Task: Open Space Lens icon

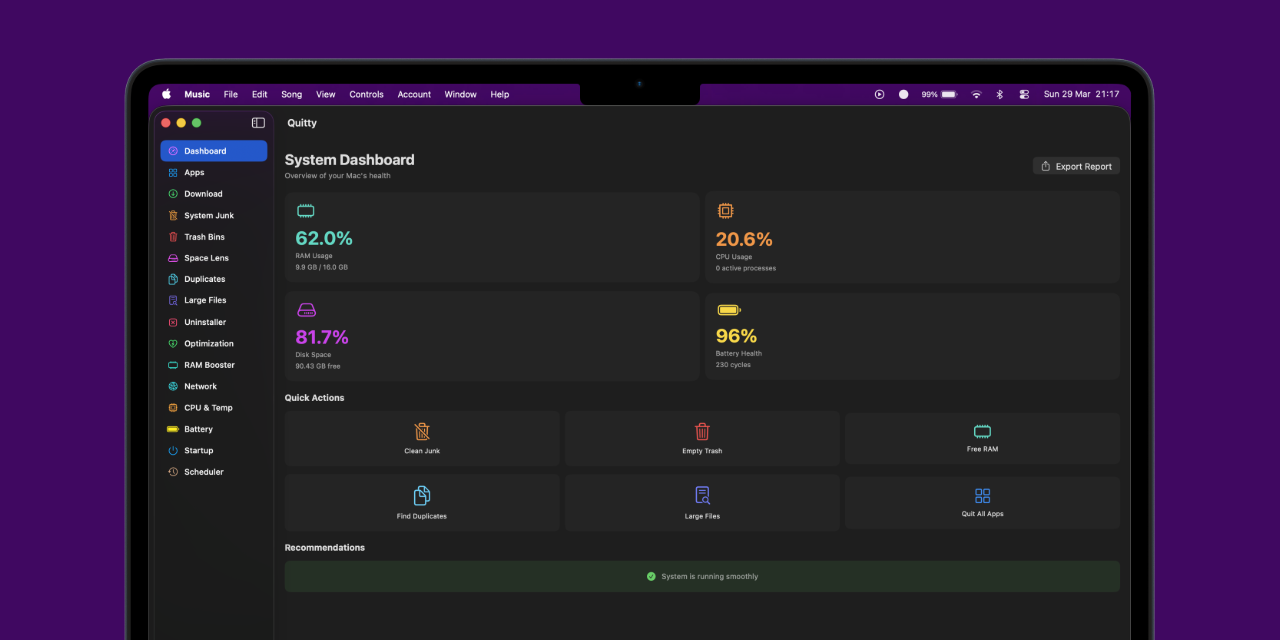Action: [x=173, y=258]
